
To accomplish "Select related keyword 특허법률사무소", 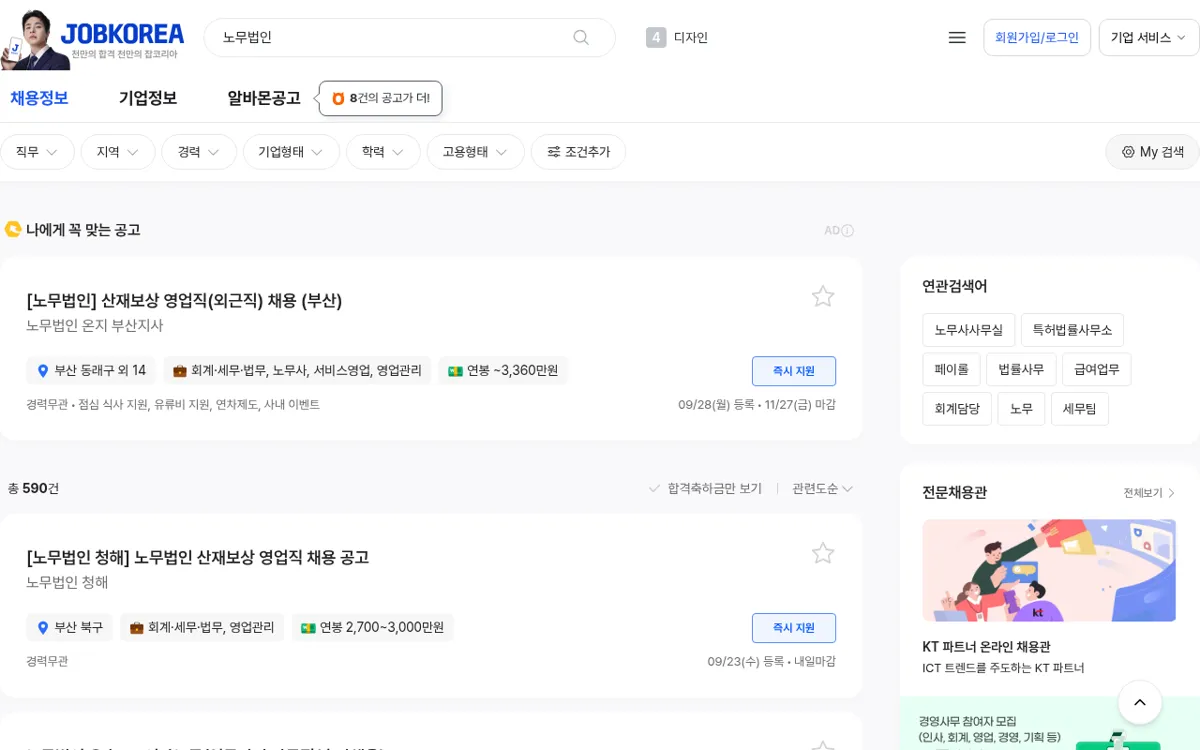I will point(1072,330).
